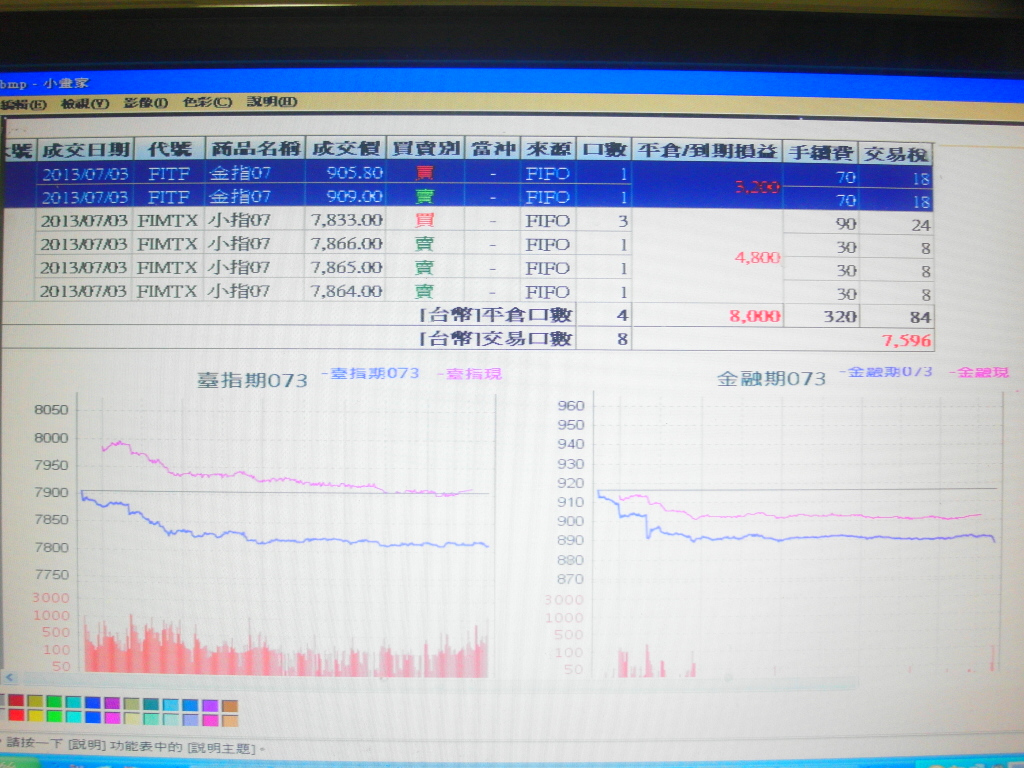Viewport: 1024px width, 768px height.
Task: Click the [台幣]平倉口數 label
Action: (496, 315)
